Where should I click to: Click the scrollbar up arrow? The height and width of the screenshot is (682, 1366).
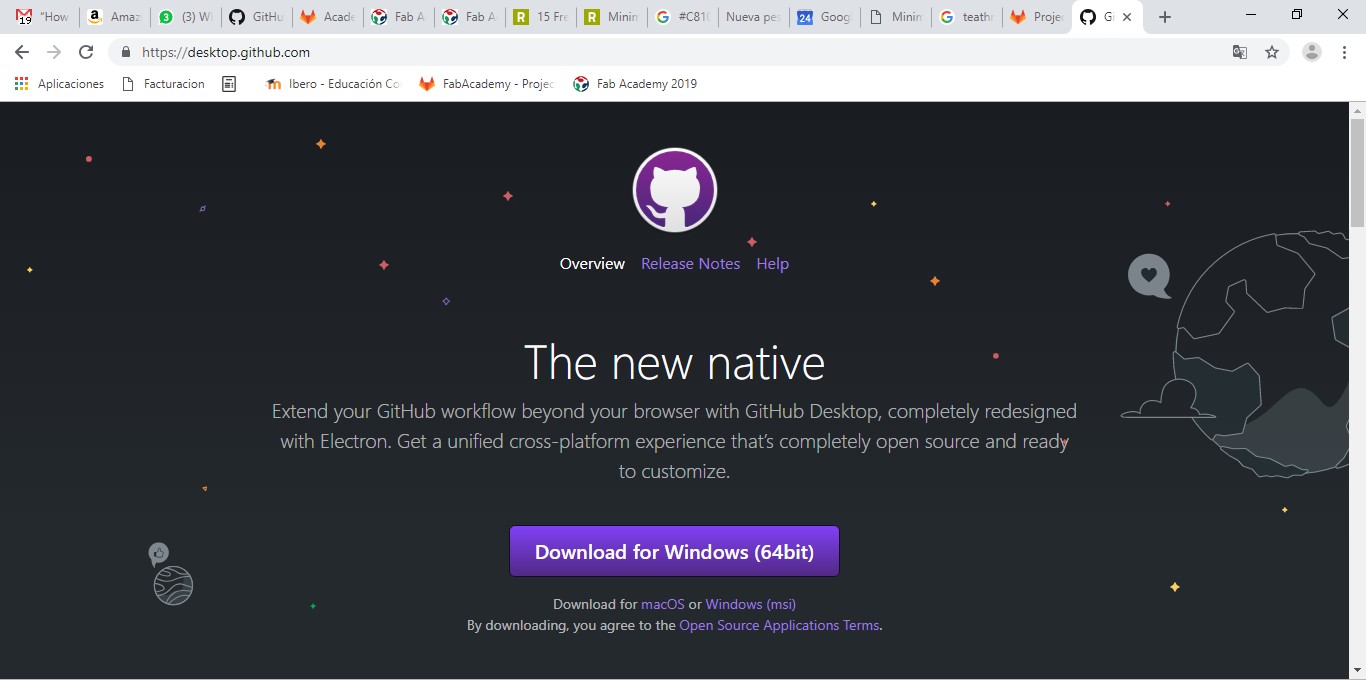coord(1357,109)
